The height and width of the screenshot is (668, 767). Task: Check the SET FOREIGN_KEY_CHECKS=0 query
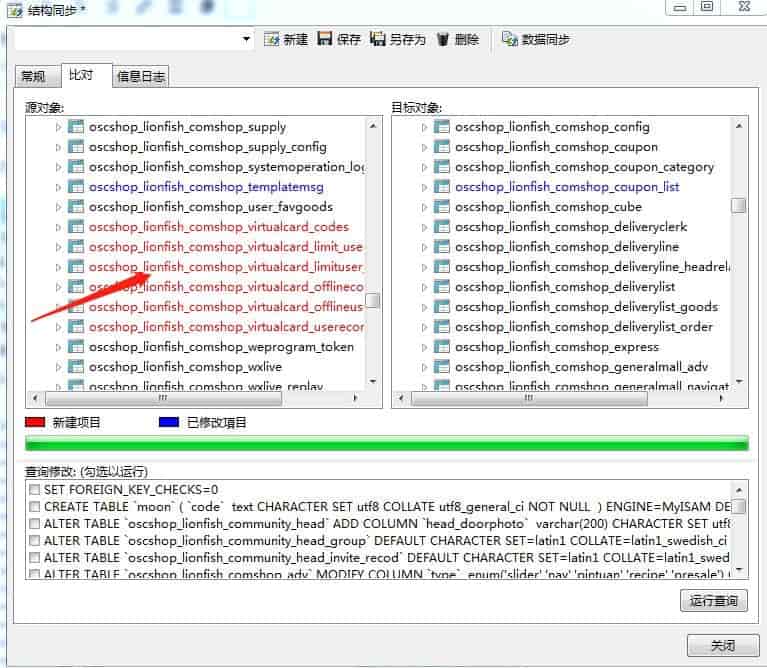[34, 490]
